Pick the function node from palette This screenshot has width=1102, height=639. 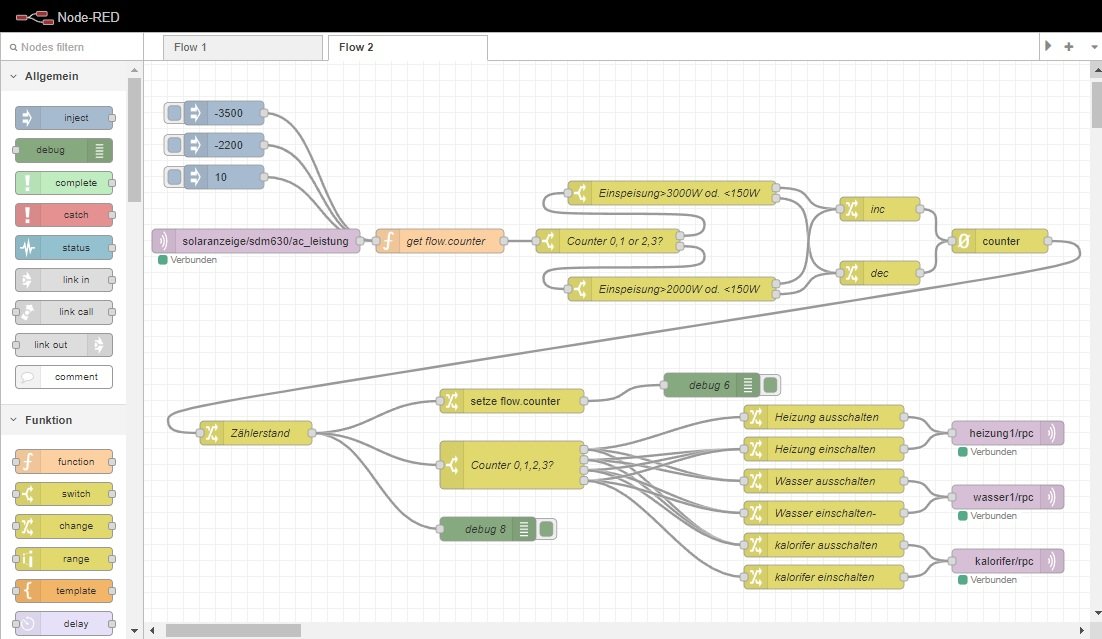pos(64,462)
